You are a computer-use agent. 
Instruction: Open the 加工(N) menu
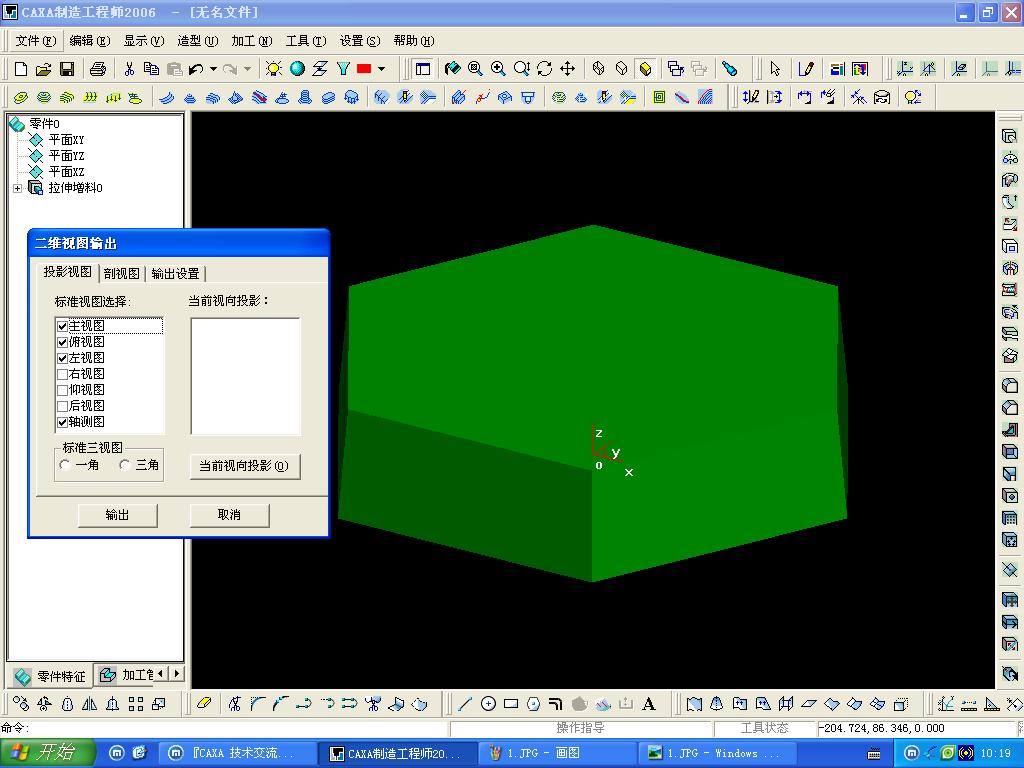[x=251, y=40]
